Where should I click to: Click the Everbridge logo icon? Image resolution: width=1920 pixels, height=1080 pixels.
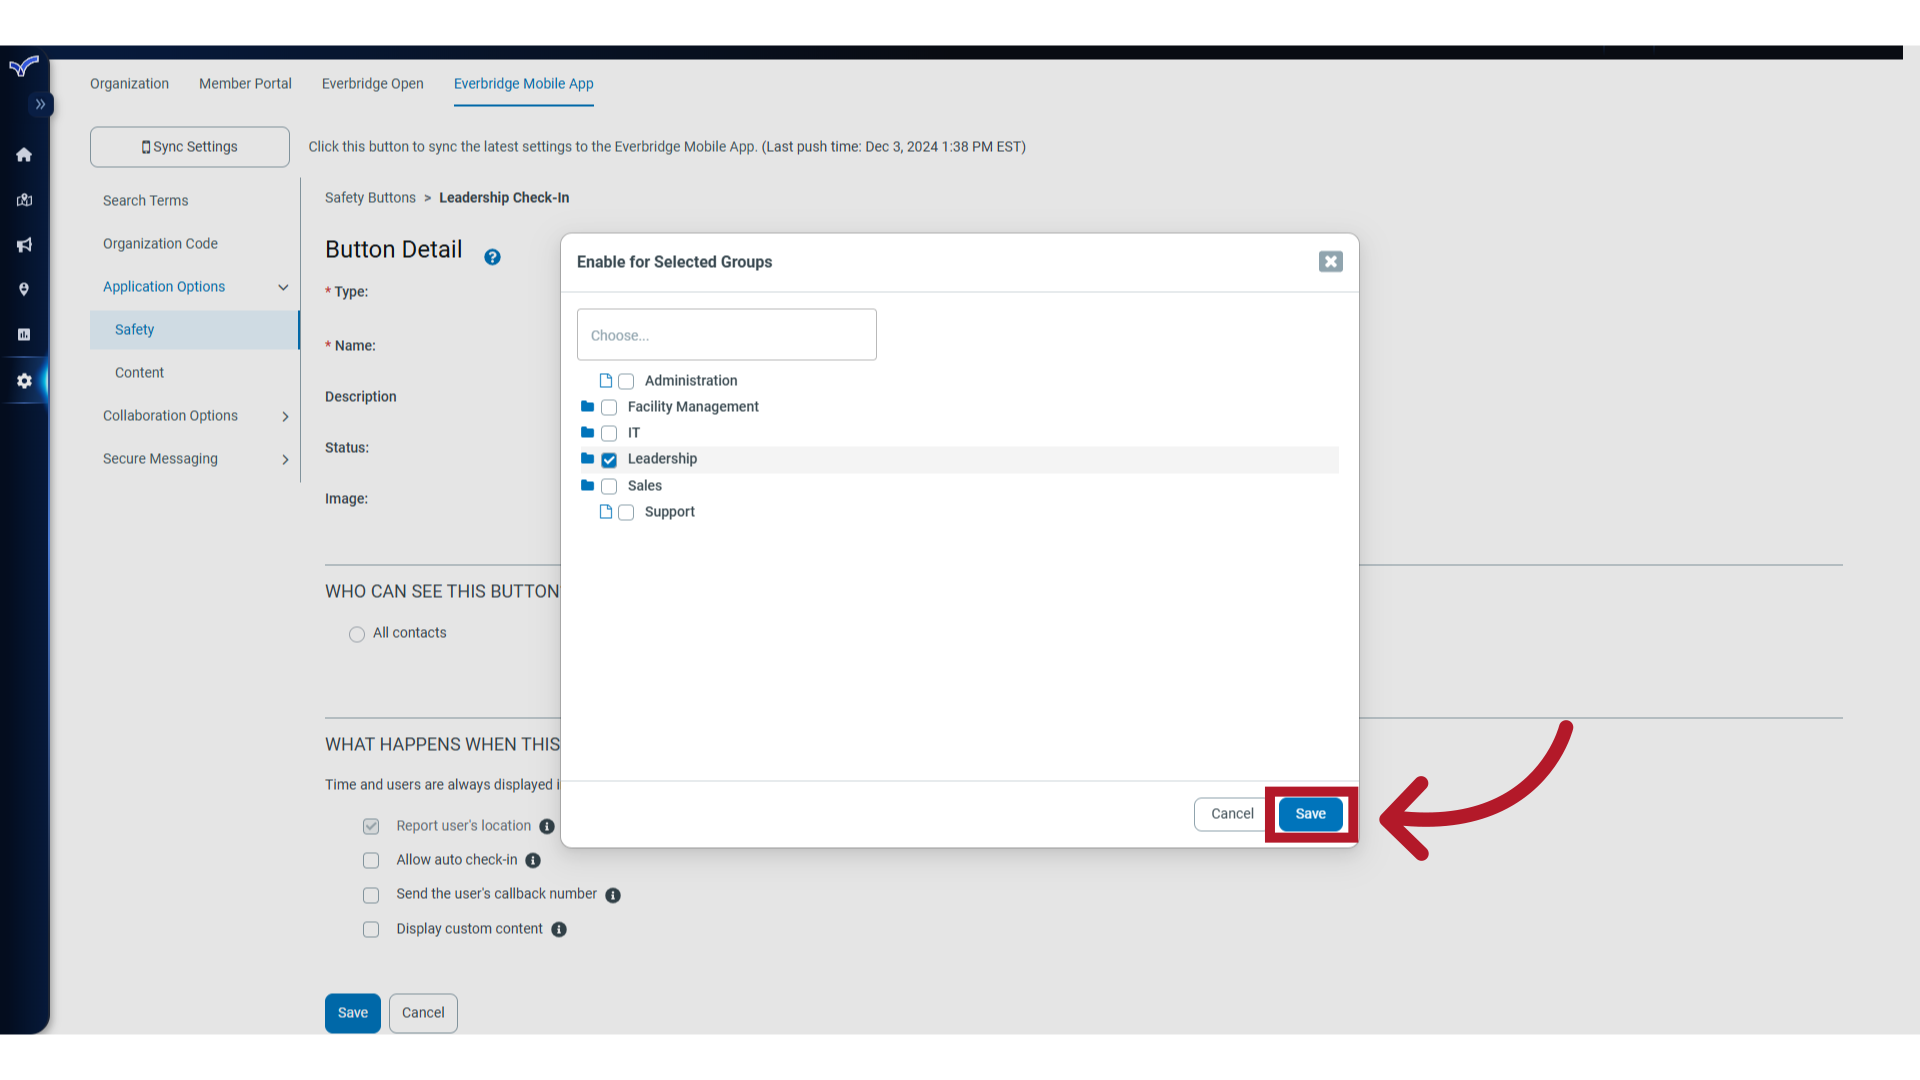coord(24,66)
